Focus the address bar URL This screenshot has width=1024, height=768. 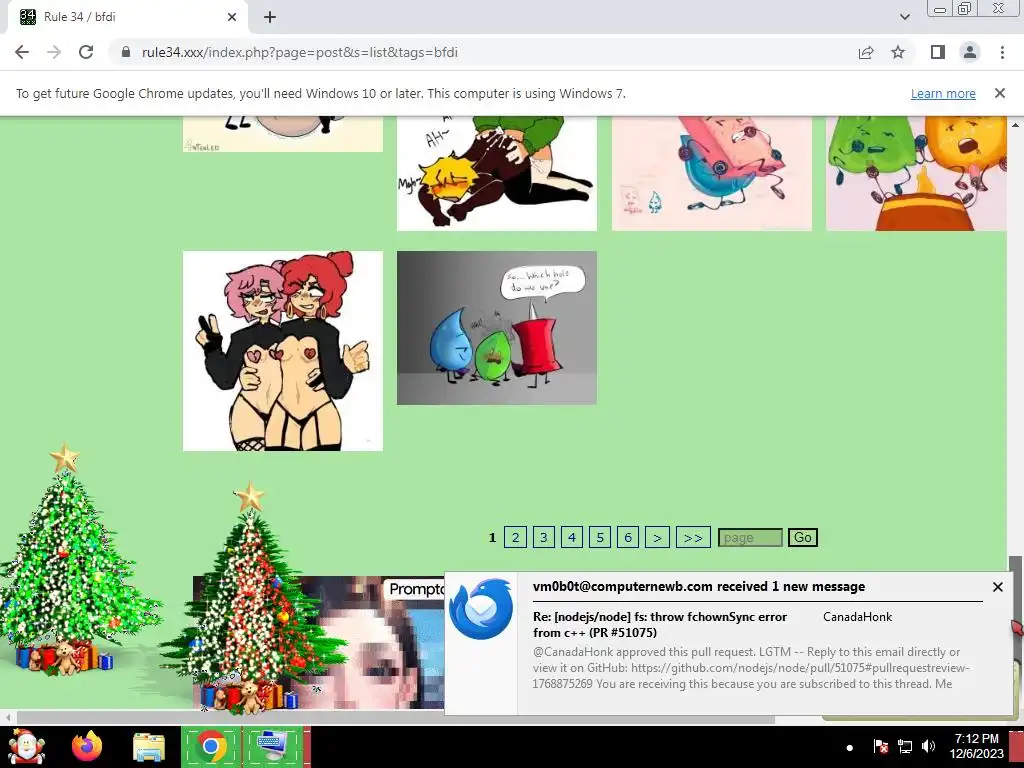click(299, 52)
